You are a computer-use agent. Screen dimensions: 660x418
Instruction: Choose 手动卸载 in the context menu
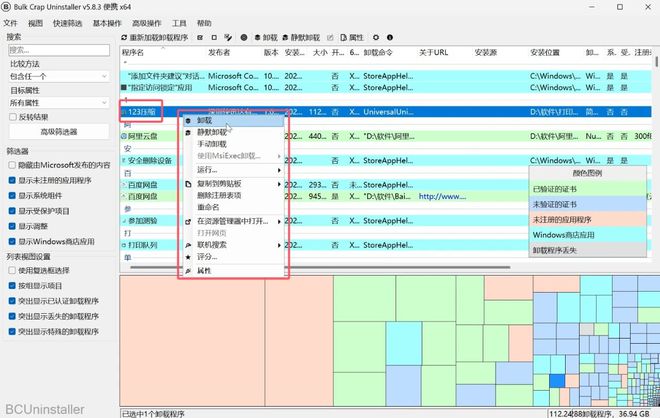[x=234, y=144]
